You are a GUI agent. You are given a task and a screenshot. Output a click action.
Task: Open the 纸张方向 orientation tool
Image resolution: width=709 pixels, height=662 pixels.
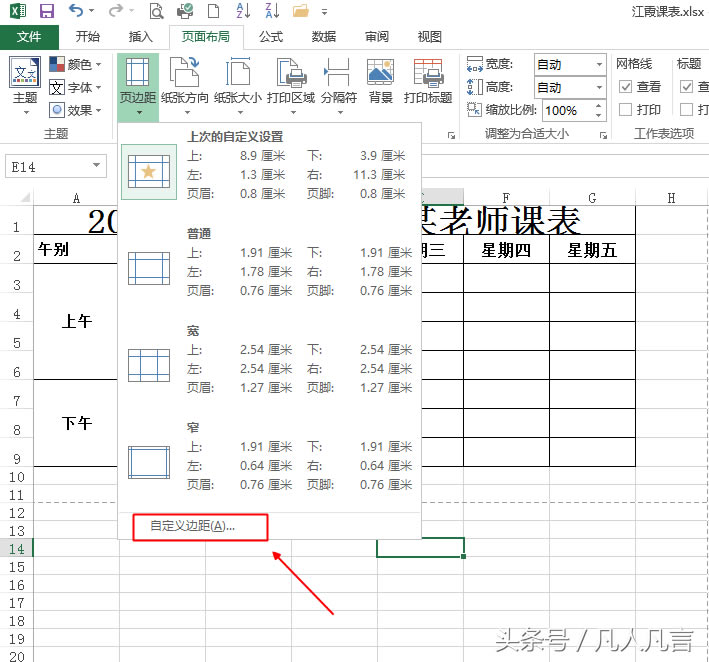(x=185, y=80)
